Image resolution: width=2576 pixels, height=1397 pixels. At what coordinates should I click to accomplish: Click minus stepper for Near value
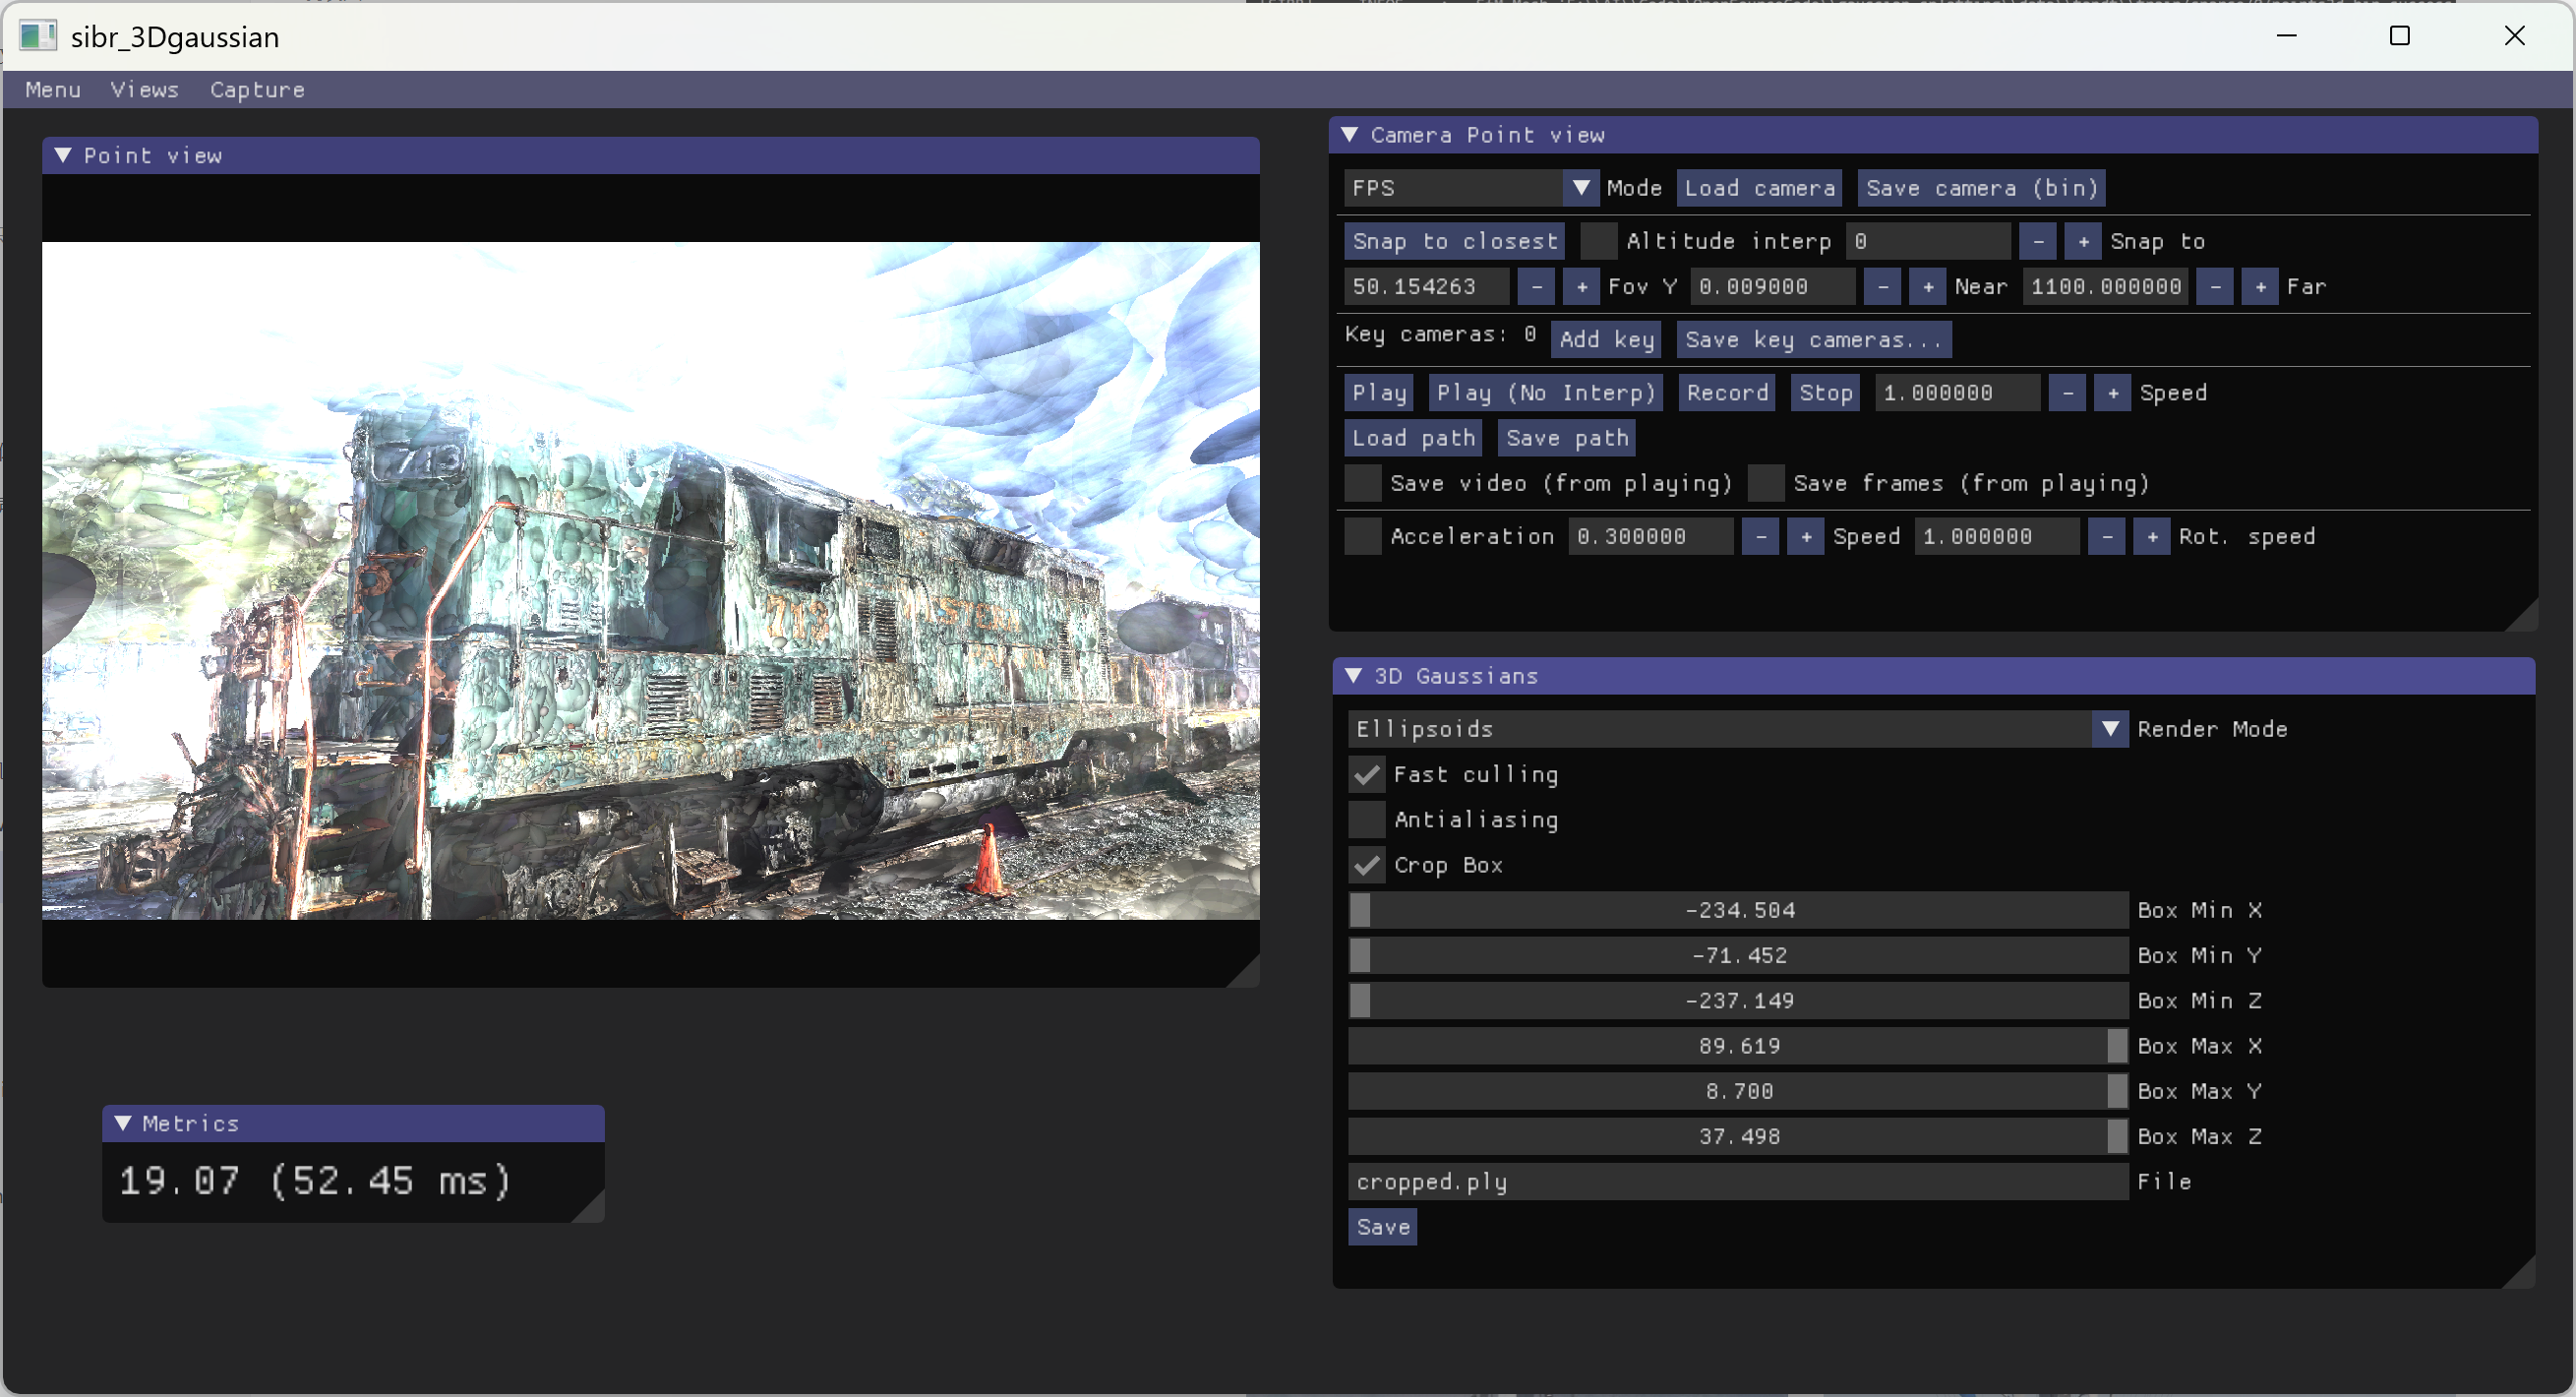tap(1882, 287)
